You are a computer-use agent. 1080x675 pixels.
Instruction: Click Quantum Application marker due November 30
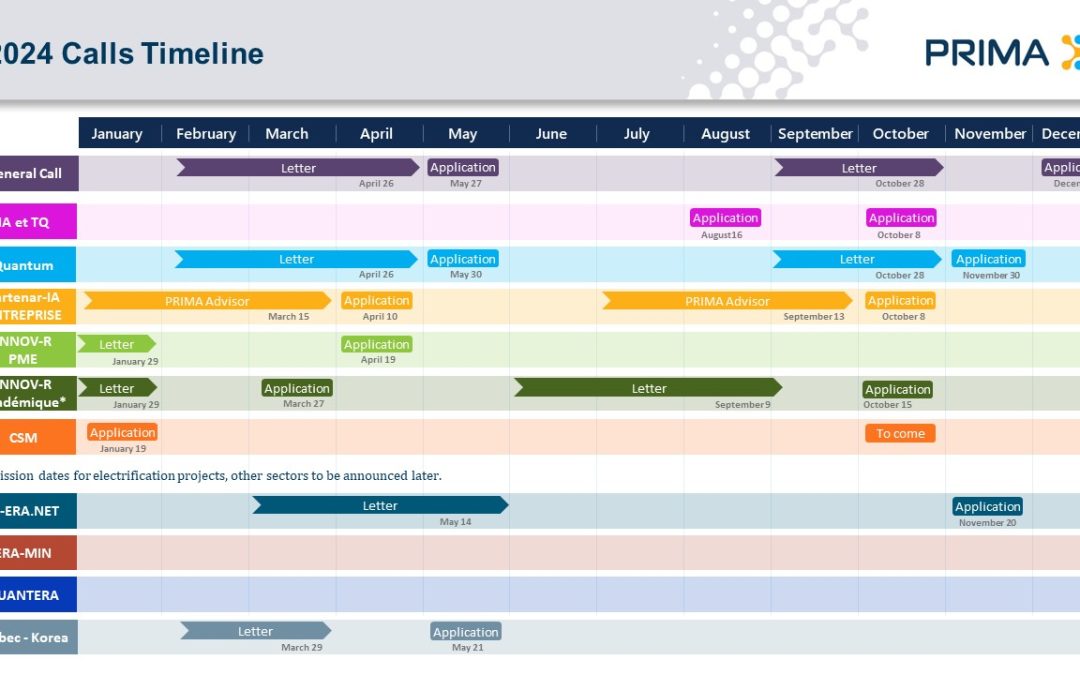(988, 259)
